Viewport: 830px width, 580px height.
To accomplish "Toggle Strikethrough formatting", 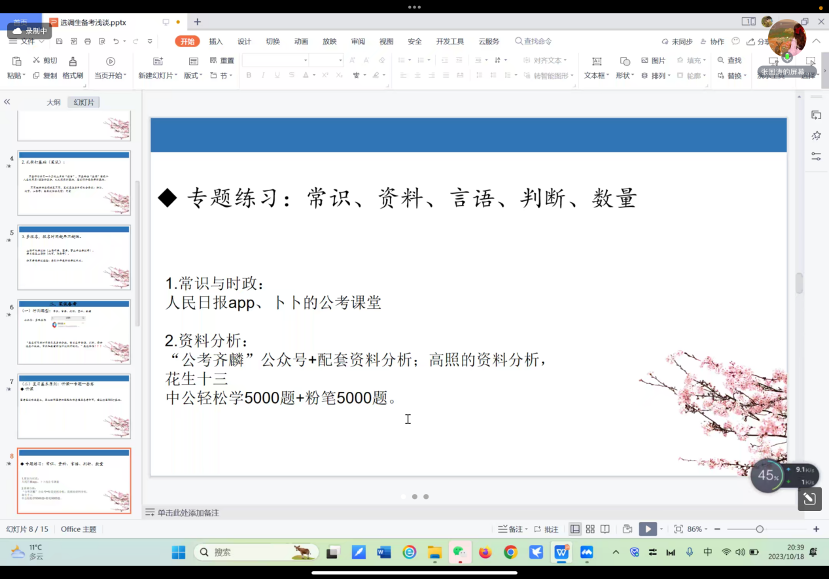I will [x=292, y=76].
